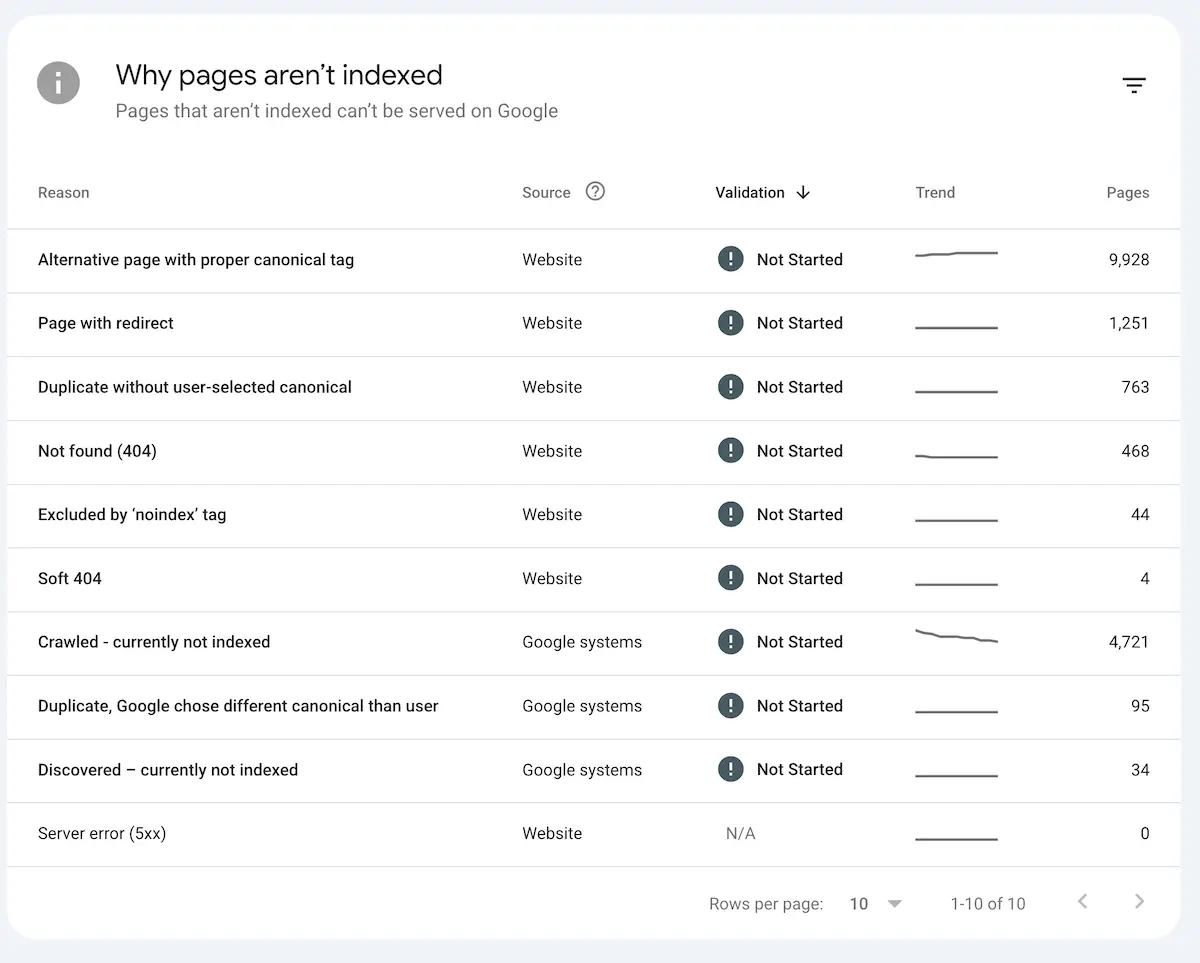Click the Reason column header
The image size is (1200, 963).
[x=63, y=193]
